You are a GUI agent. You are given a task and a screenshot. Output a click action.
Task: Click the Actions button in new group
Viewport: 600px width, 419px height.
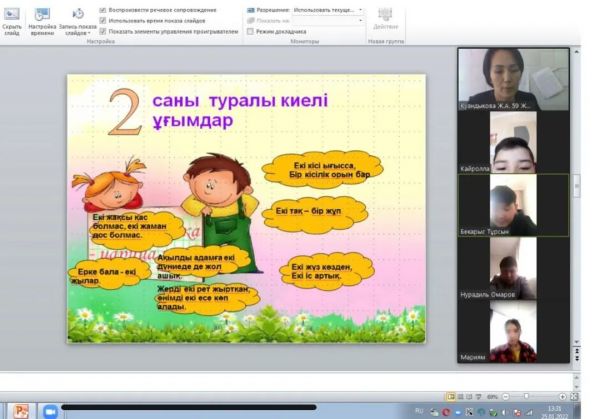point(385,18)
